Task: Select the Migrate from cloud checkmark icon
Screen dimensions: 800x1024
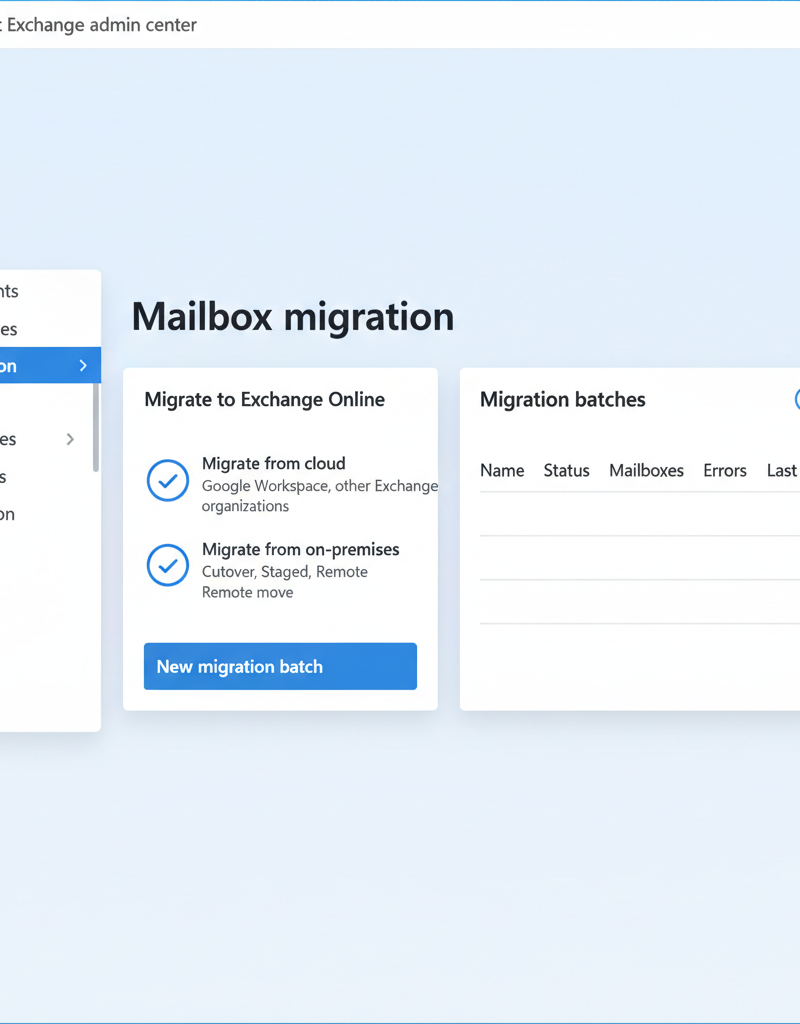Action: coord(168,480)
